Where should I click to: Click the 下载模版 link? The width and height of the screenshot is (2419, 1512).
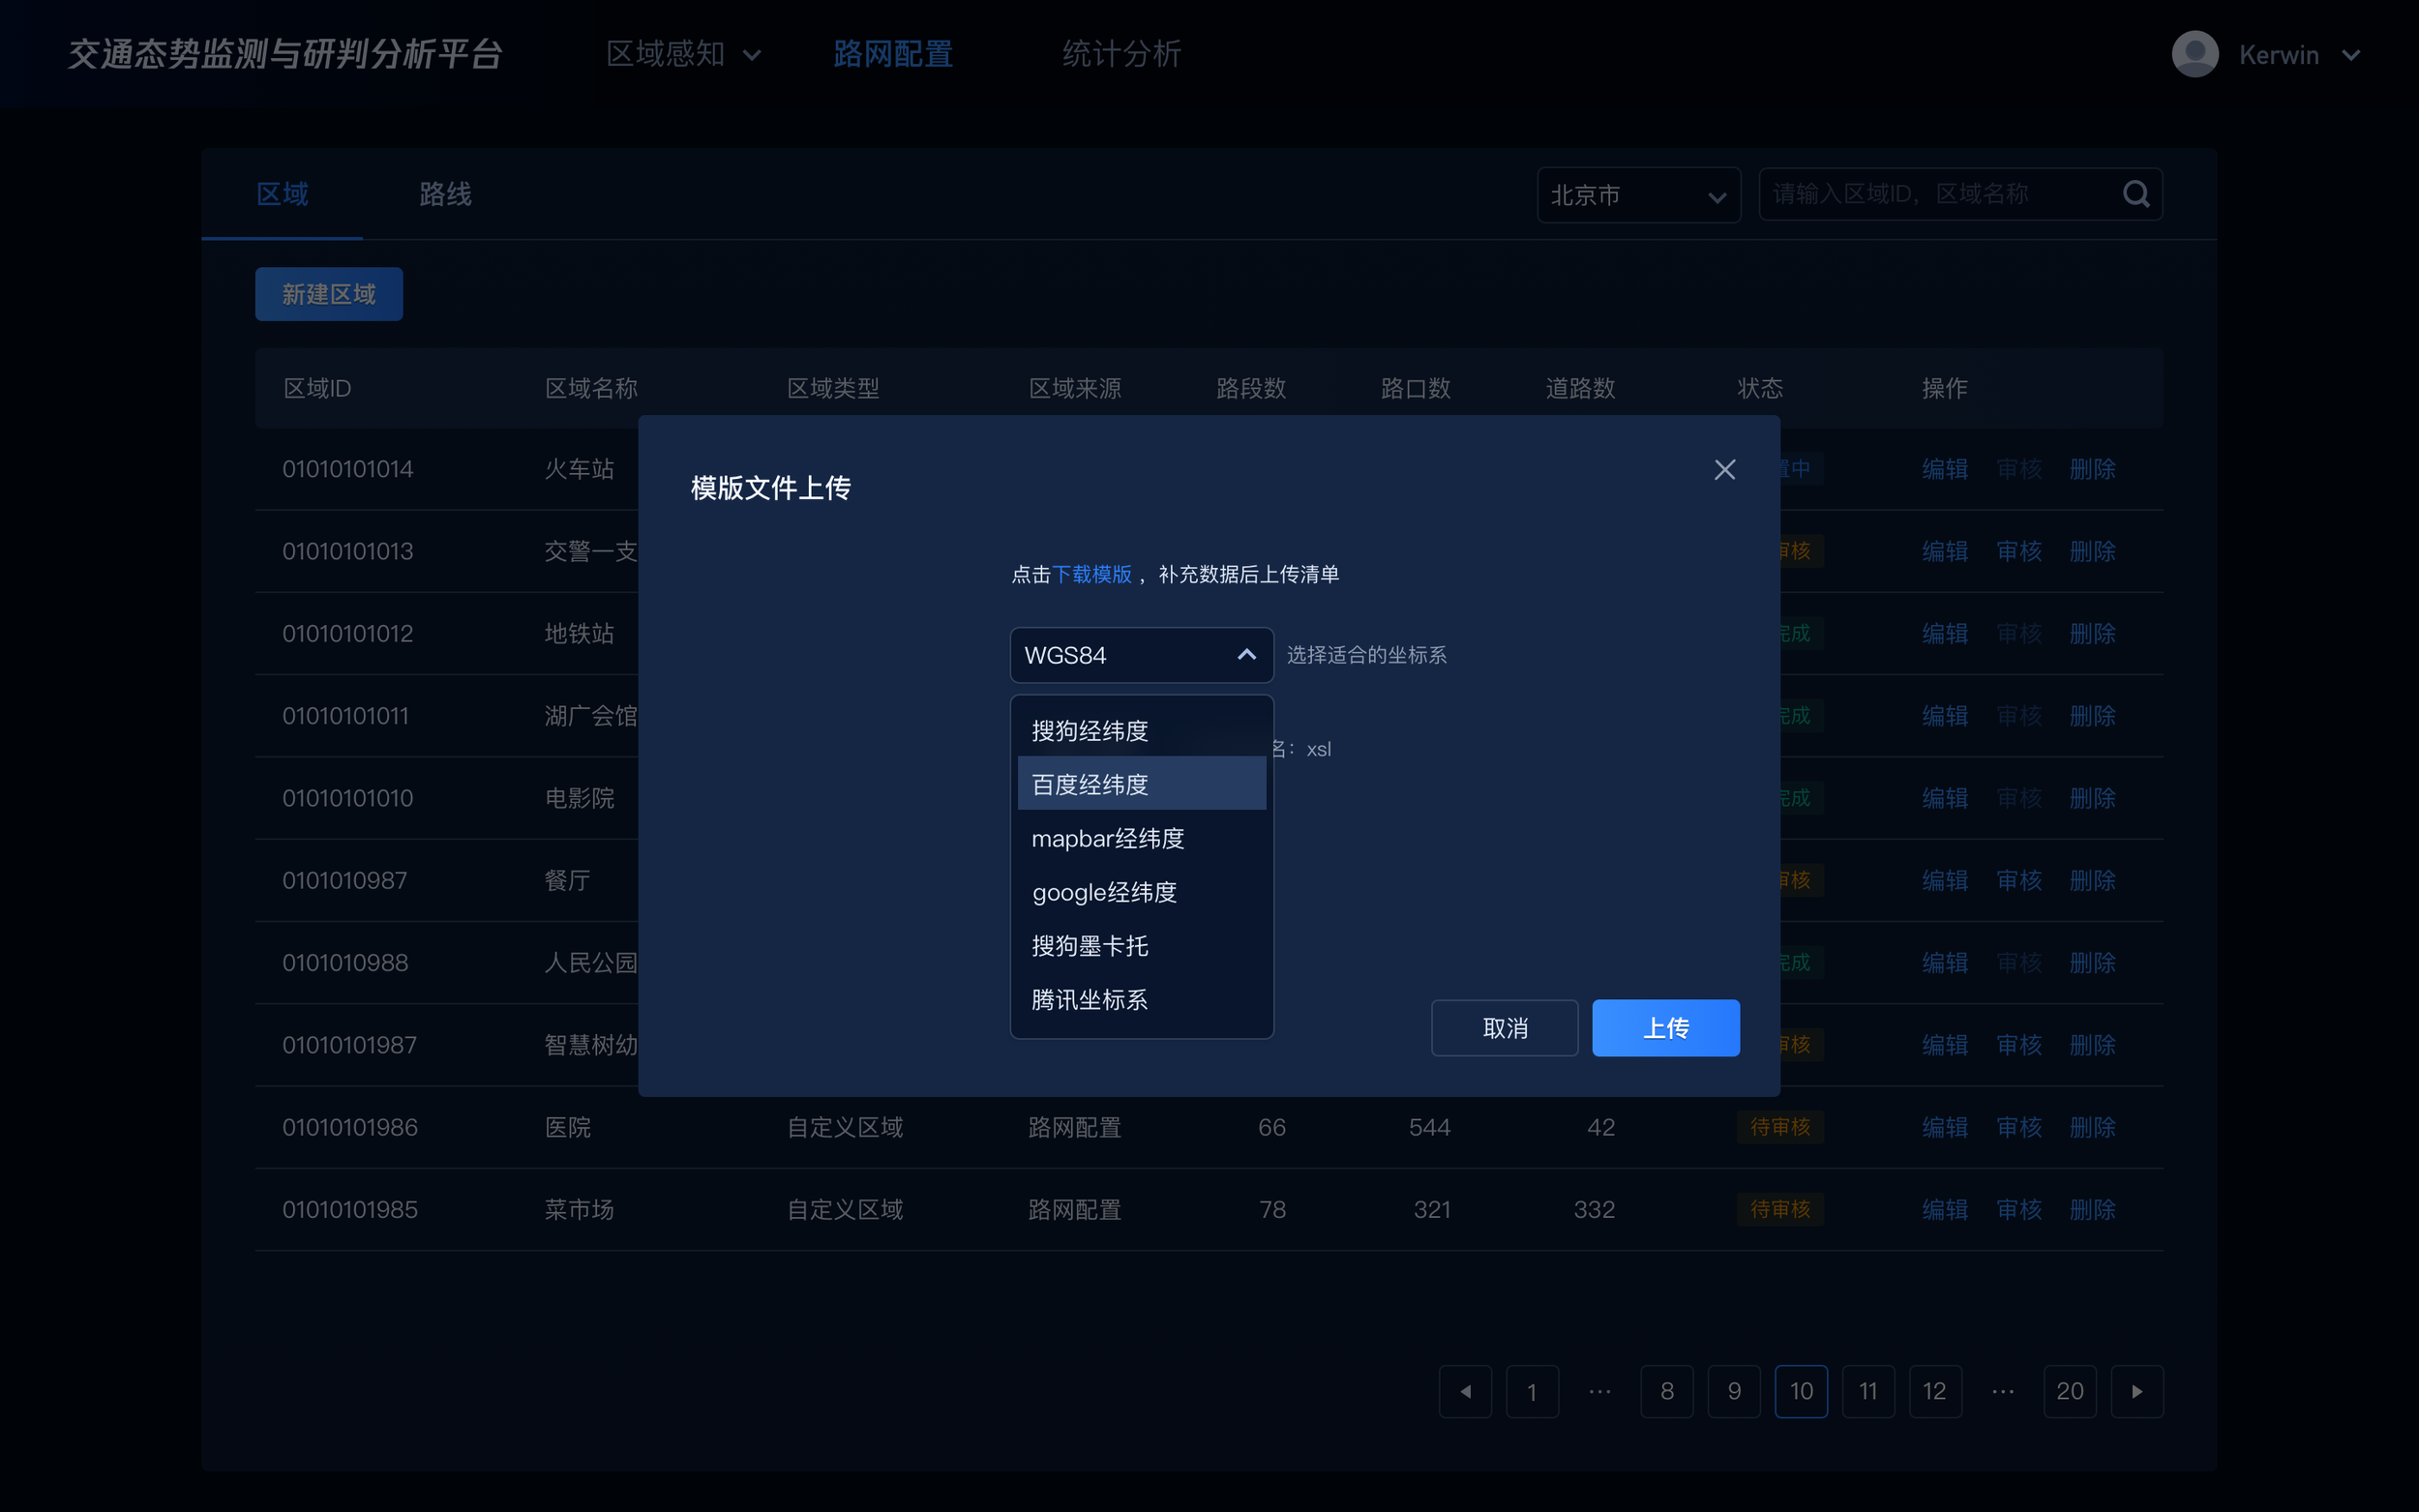(1092, 574)
